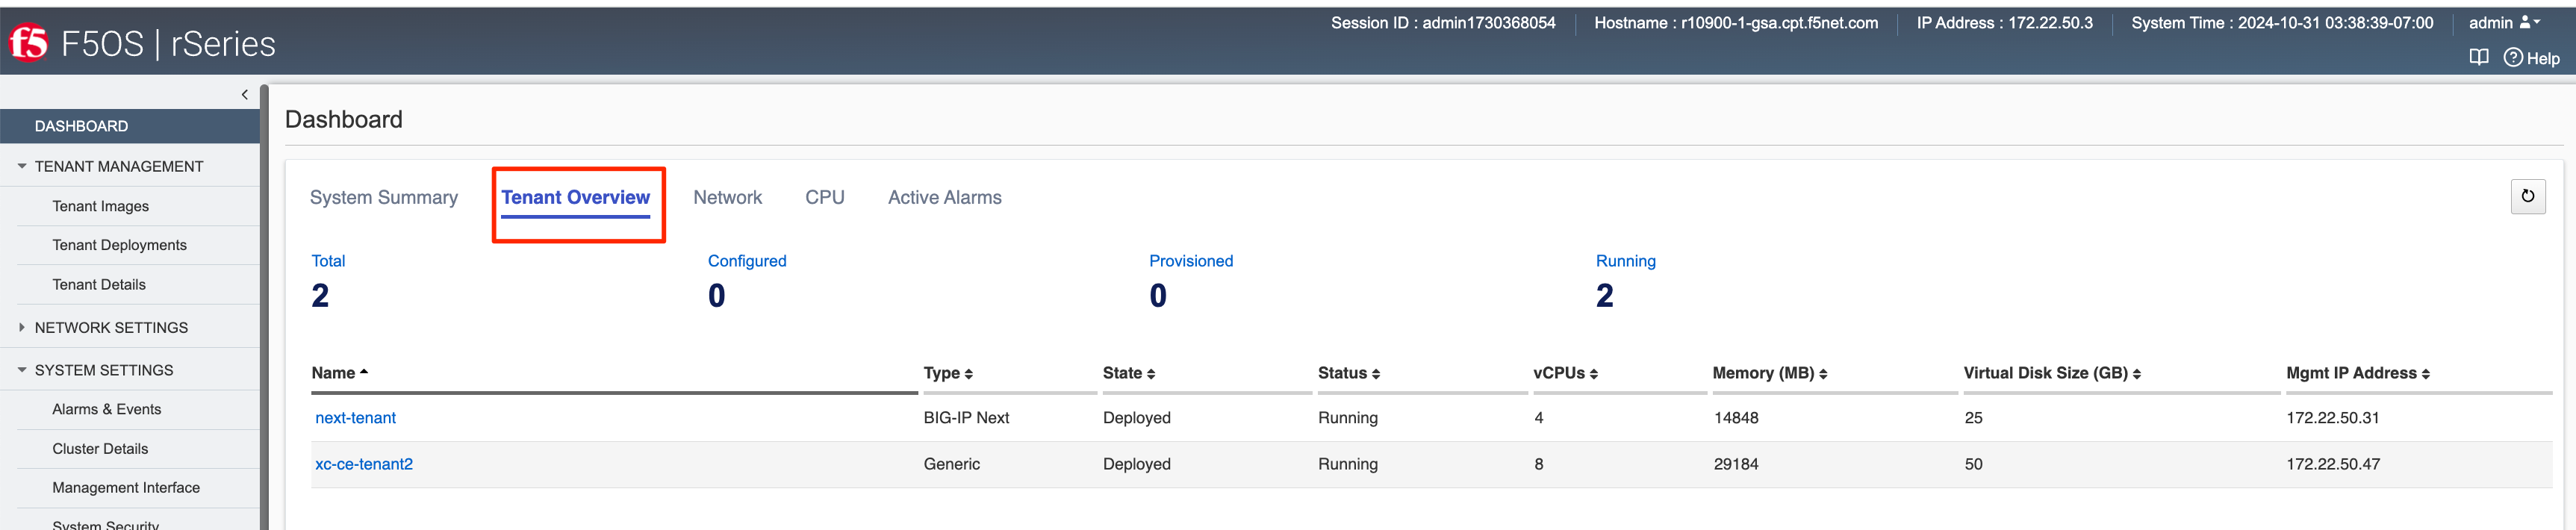Click the IP Address text in header
The height and width of the screenshot is (530, 2576).
2004,23
